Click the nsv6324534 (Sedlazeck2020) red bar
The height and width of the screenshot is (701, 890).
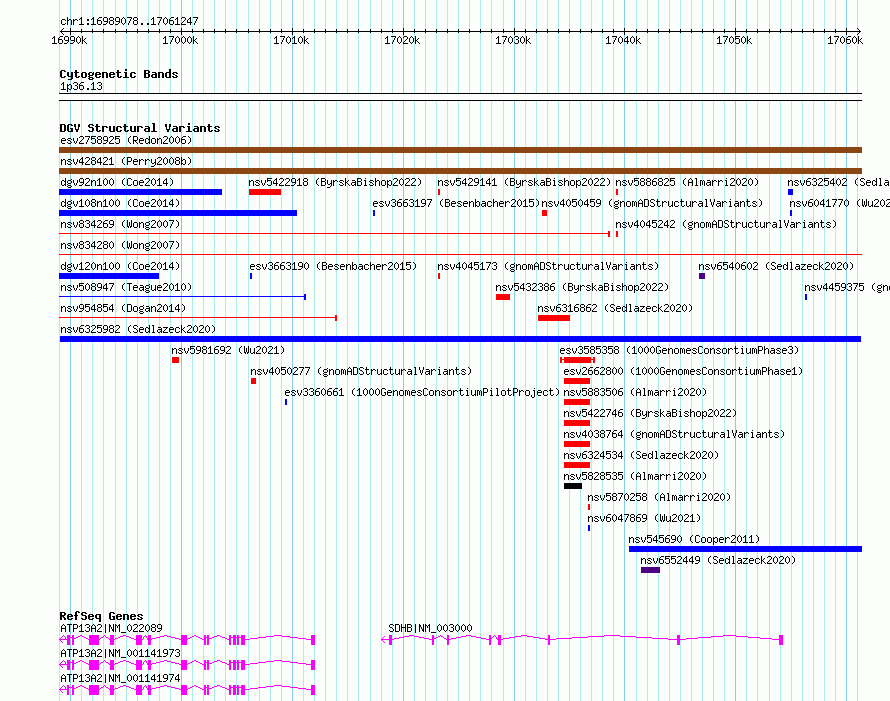pos(577,465)
